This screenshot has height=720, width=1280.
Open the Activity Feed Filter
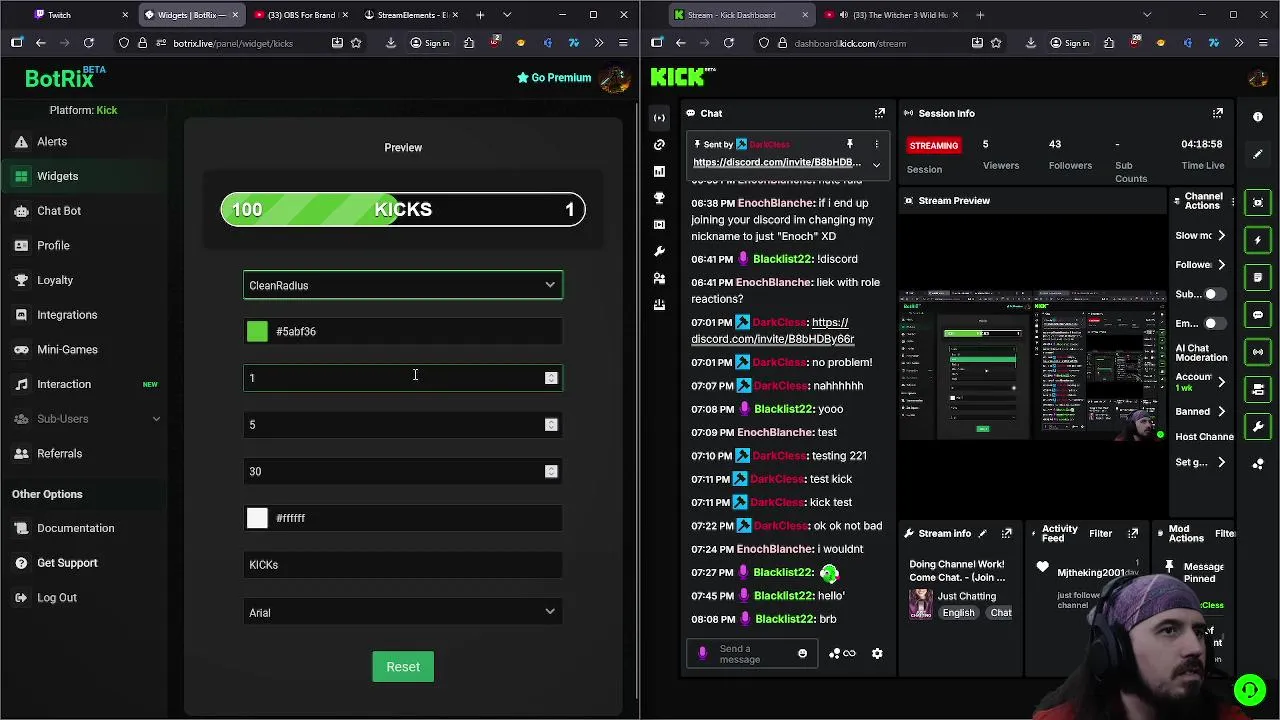click(1100, 533)
